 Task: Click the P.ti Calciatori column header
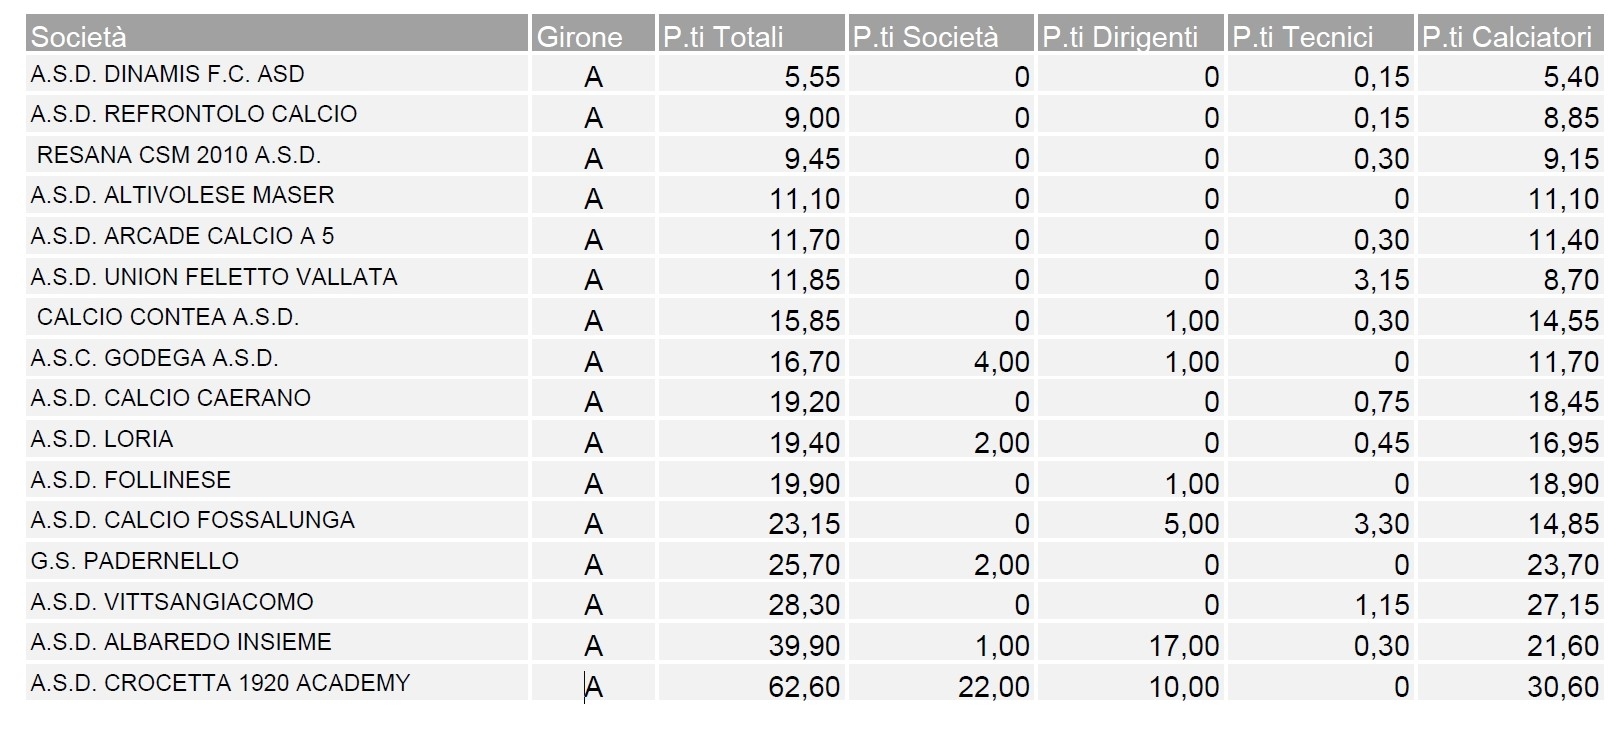[1506, 37]
